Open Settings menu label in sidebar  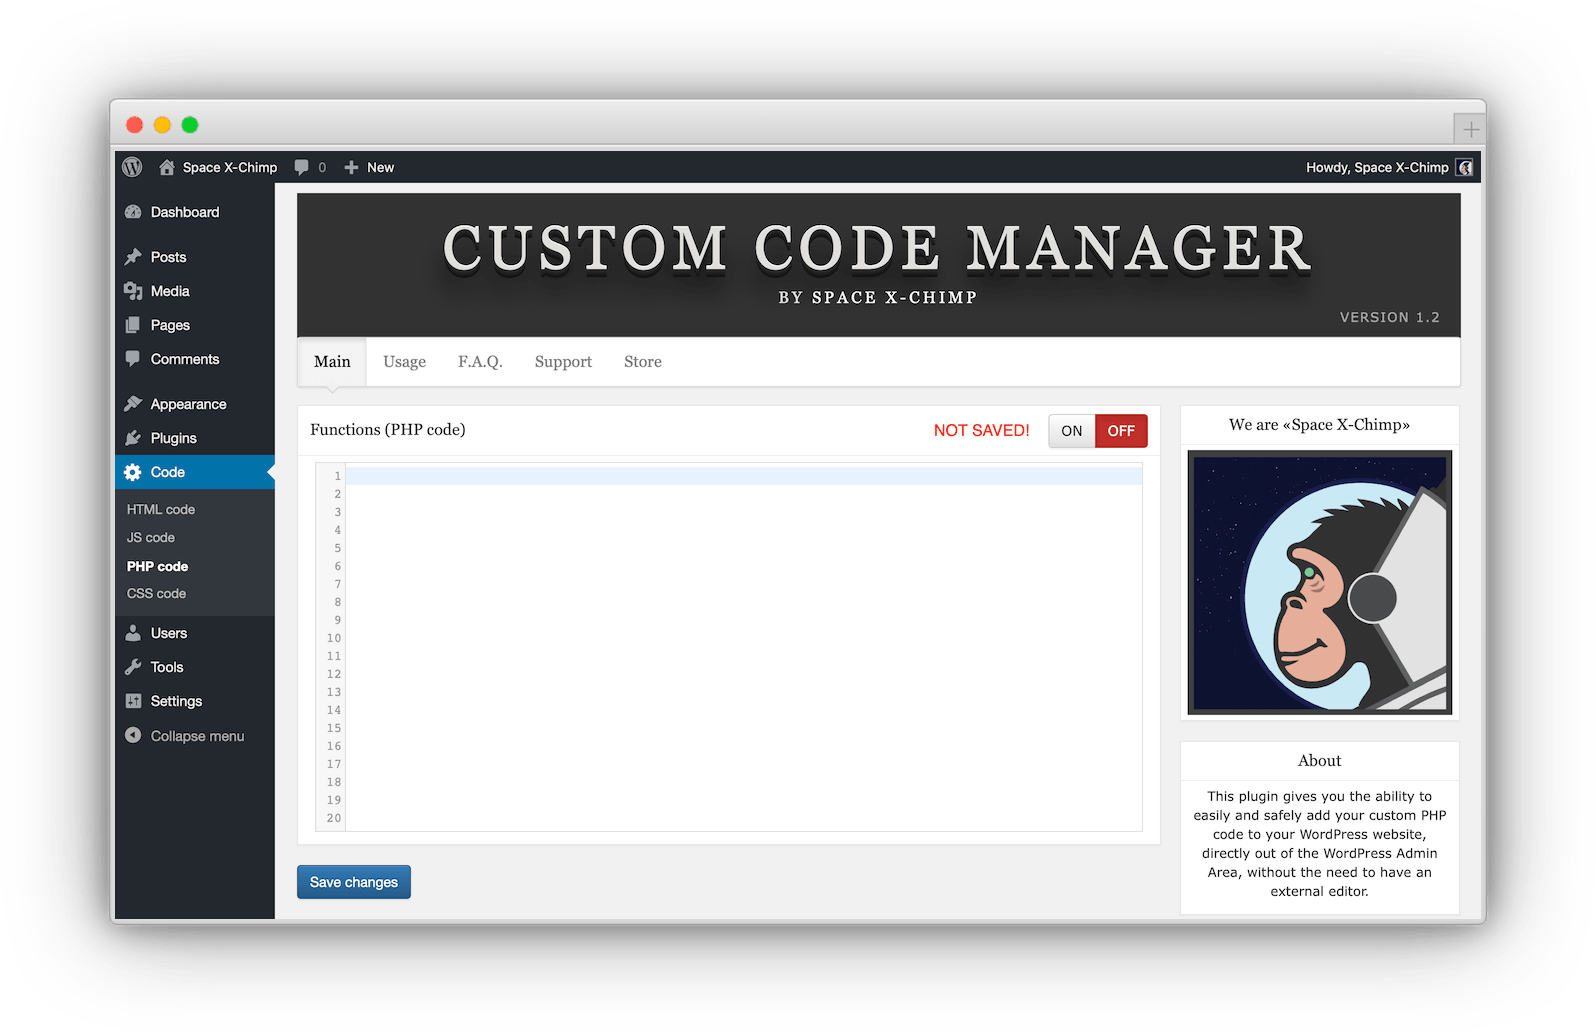[176, 701]
